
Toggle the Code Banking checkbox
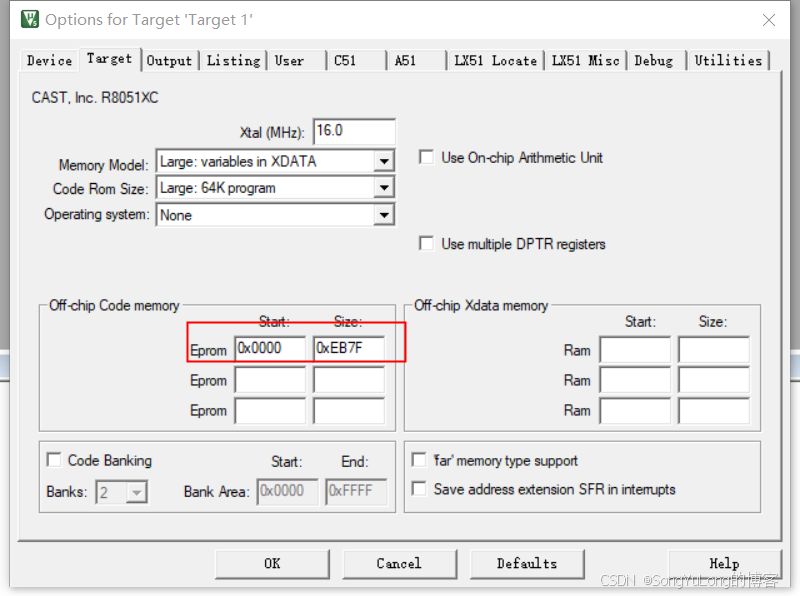tap(54, 460)
